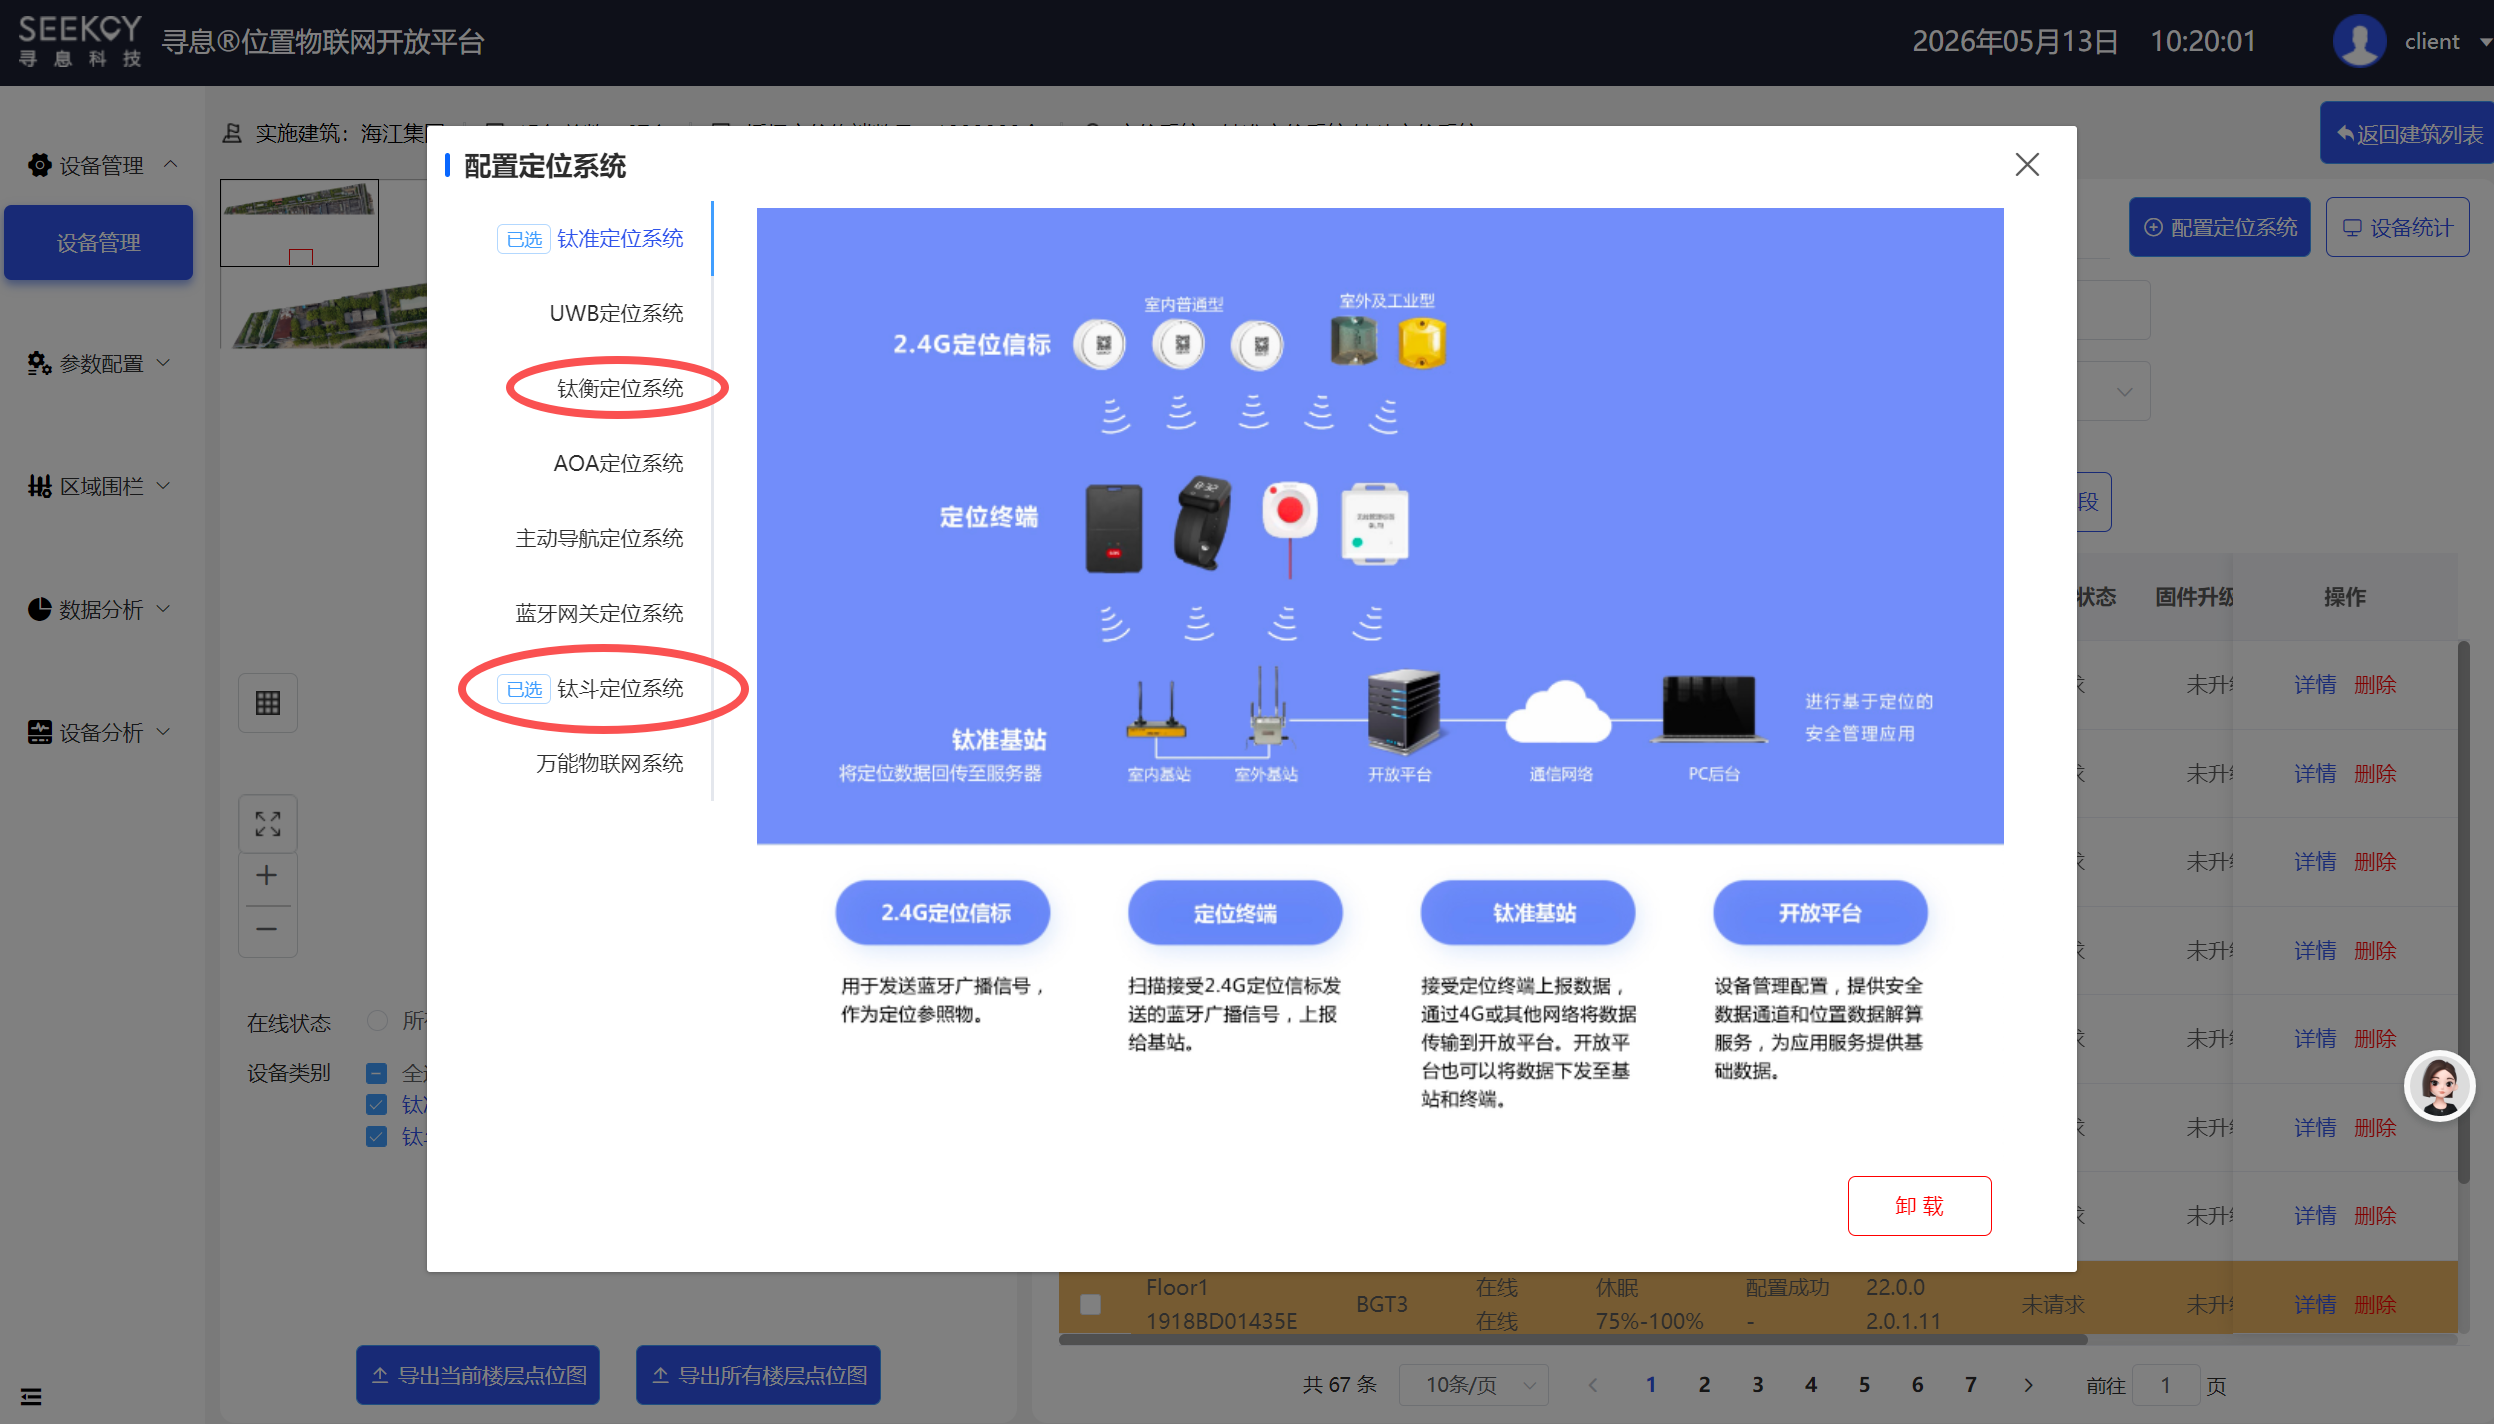
Task: Expand 区域围栏 in the sidebar
Action: pyautogui.click(x=102, y=487)
